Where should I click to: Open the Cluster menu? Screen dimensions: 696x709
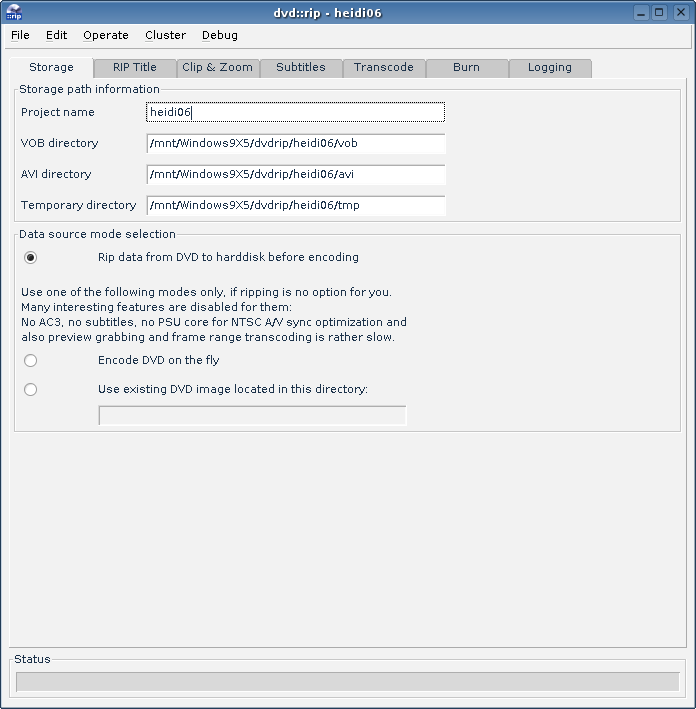(x=166, y=35)
